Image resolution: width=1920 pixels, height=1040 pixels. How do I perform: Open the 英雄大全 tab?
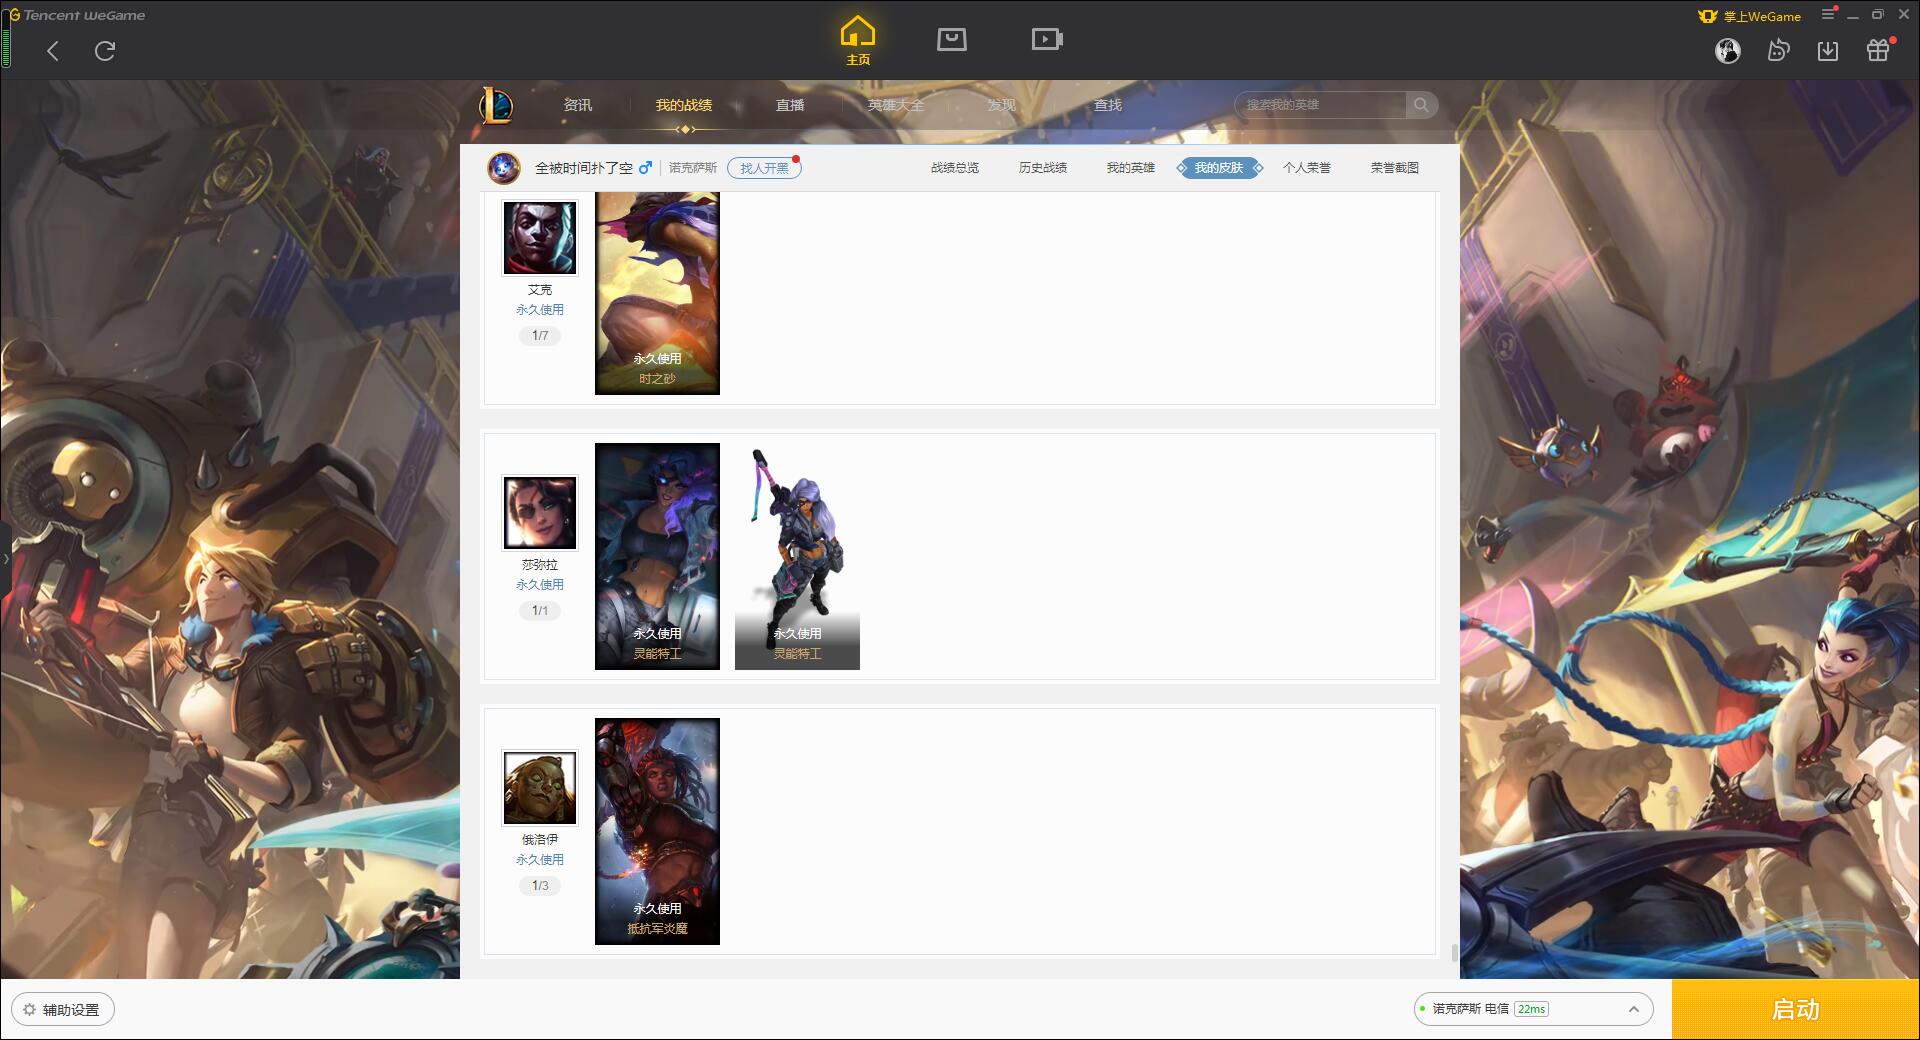point(896,105)
